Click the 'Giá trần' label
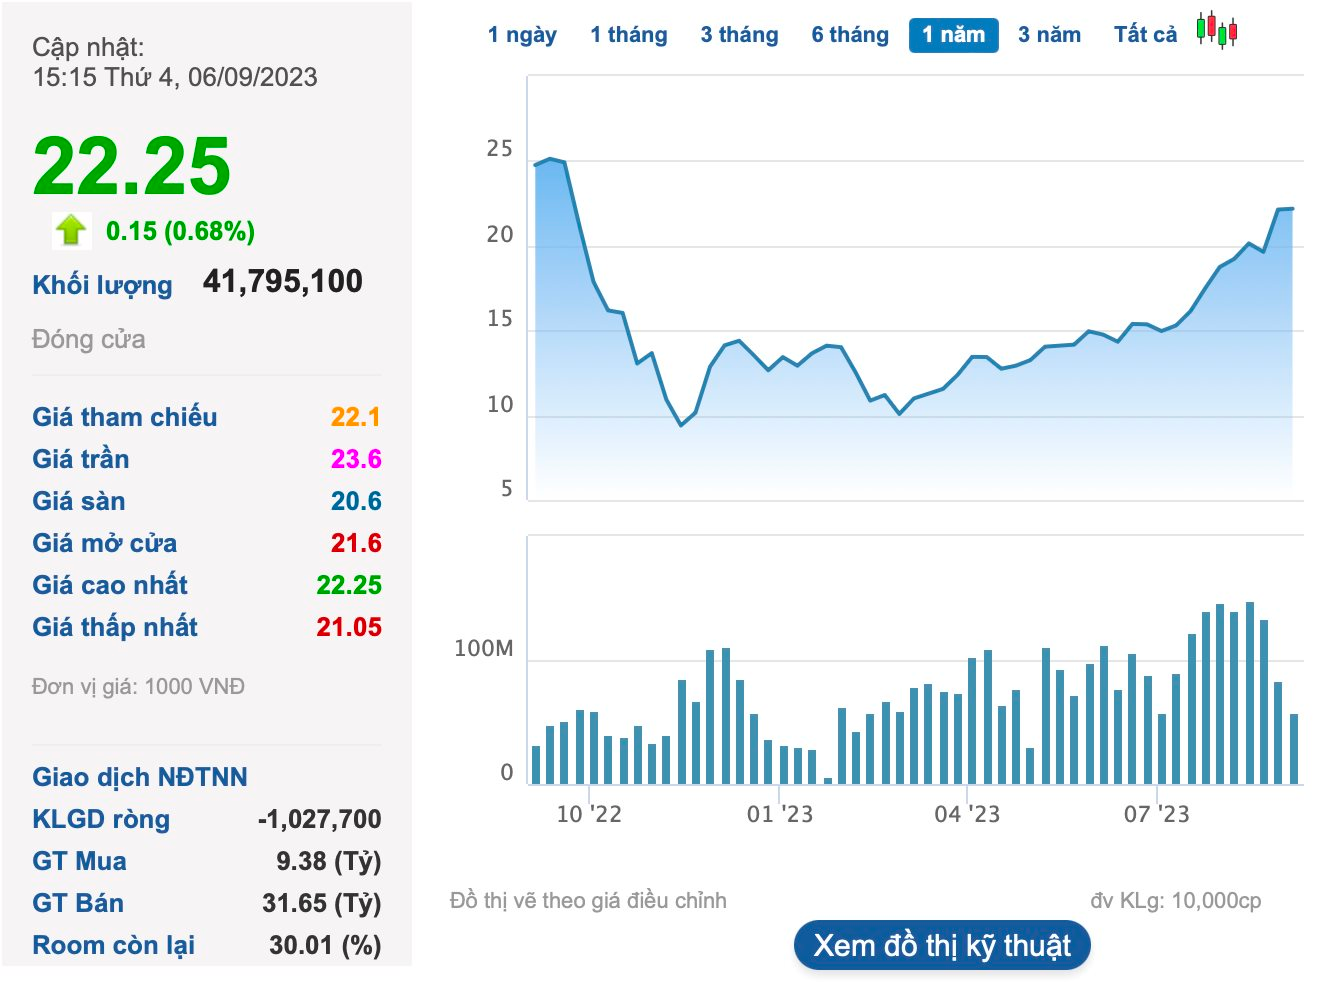1326x982 pixels. (x=81, y=459)
